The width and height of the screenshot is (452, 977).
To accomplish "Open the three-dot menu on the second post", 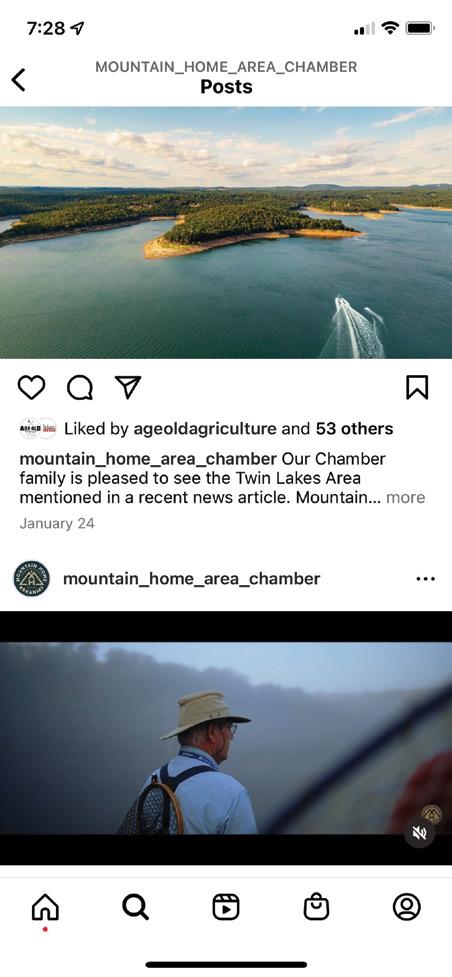I will [425, 579].
